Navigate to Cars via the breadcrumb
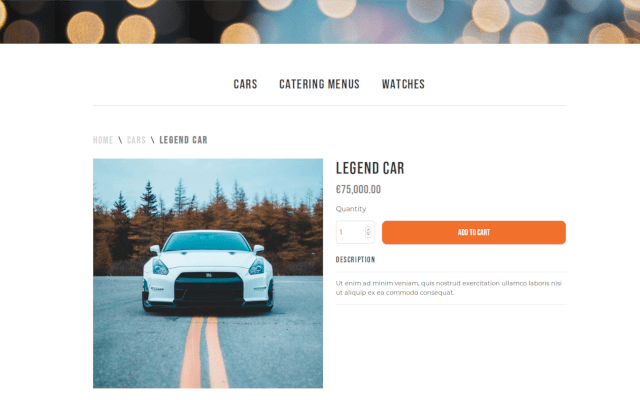 pos(136,140)
